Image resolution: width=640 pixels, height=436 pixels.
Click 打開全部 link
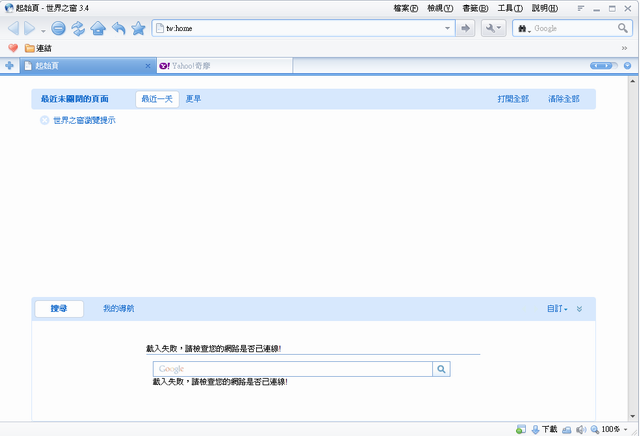pyautogui.click(x=513, y=99)
